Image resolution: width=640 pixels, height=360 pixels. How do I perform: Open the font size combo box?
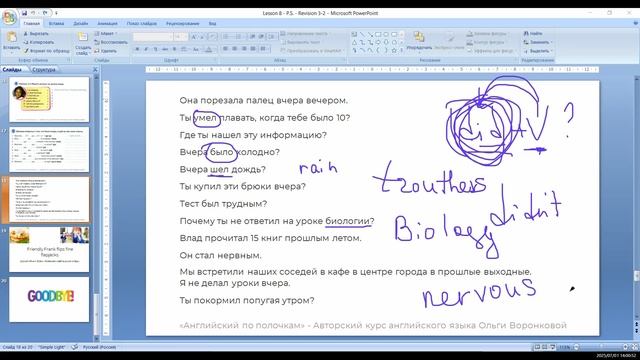(181, 37)
